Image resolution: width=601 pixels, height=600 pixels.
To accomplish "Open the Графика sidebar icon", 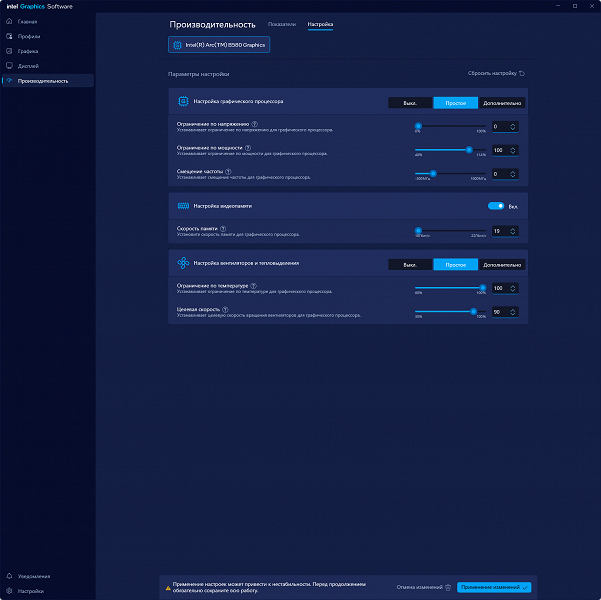I will [10, 51].
